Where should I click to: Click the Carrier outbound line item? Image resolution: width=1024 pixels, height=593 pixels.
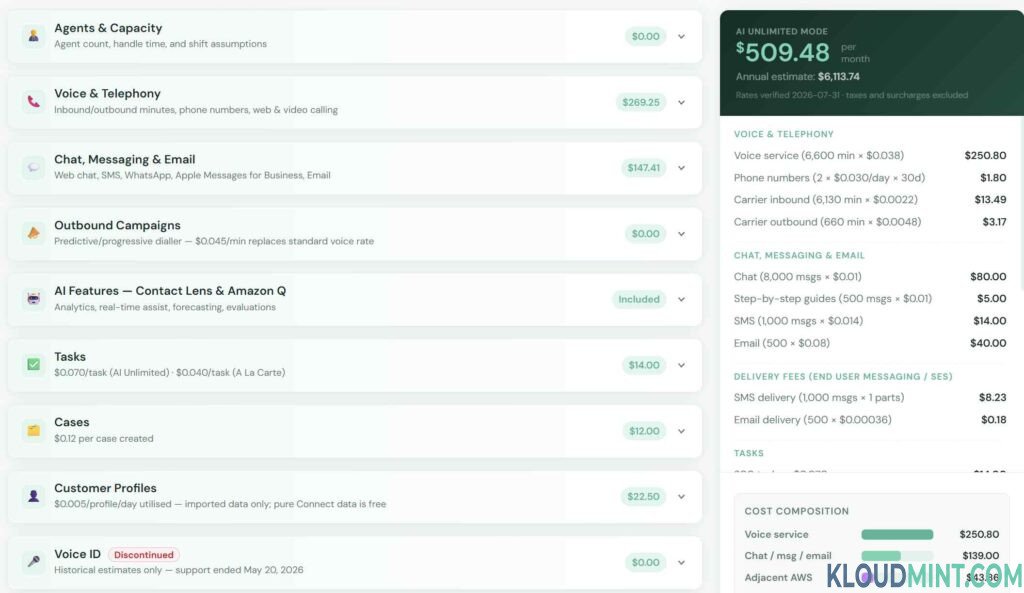tap(869, 222)
